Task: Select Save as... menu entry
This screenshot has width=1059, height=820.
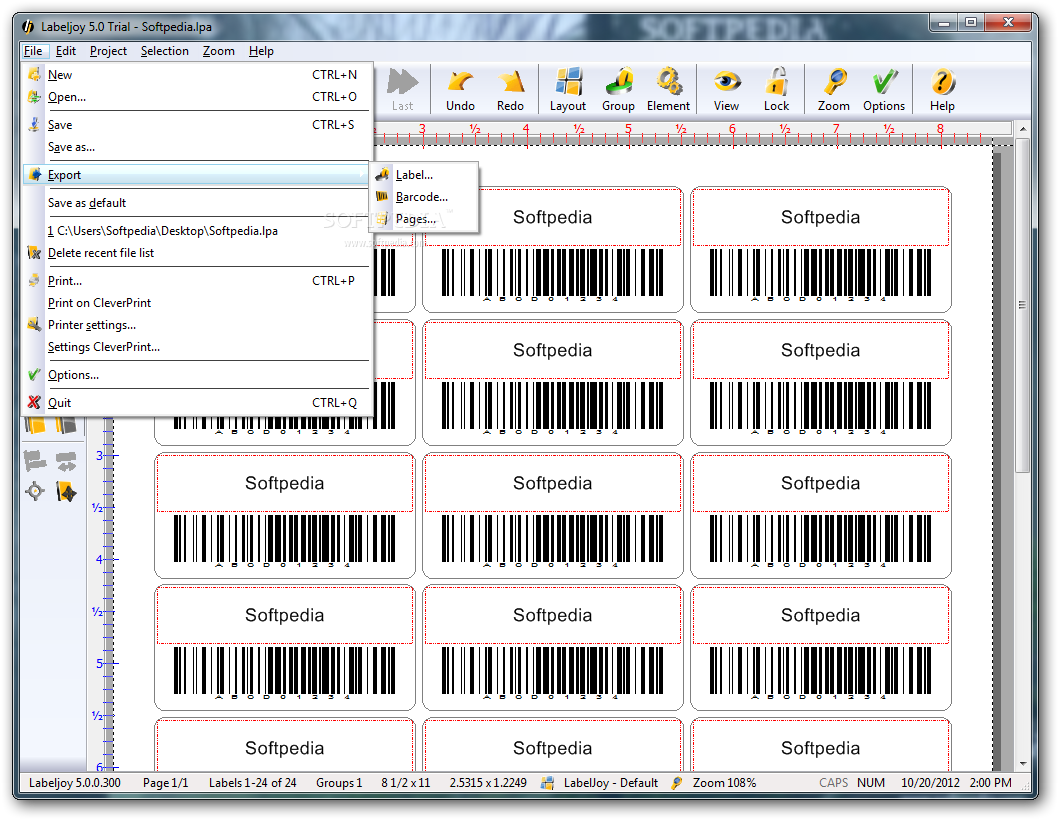Action: (197, 147)
